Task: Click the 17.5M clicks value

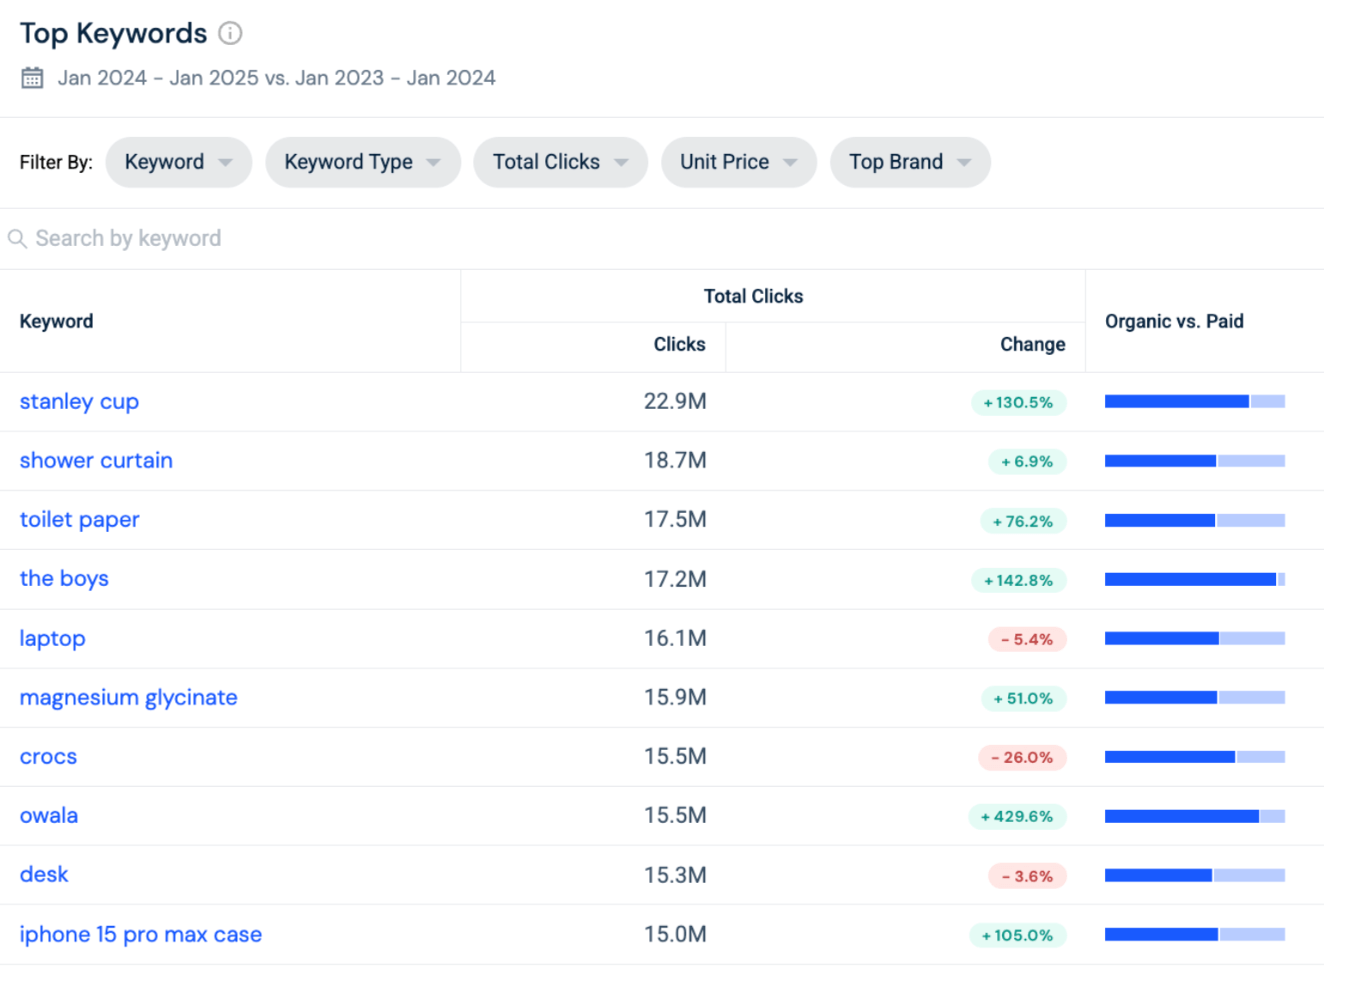Action: pos(675,519)
